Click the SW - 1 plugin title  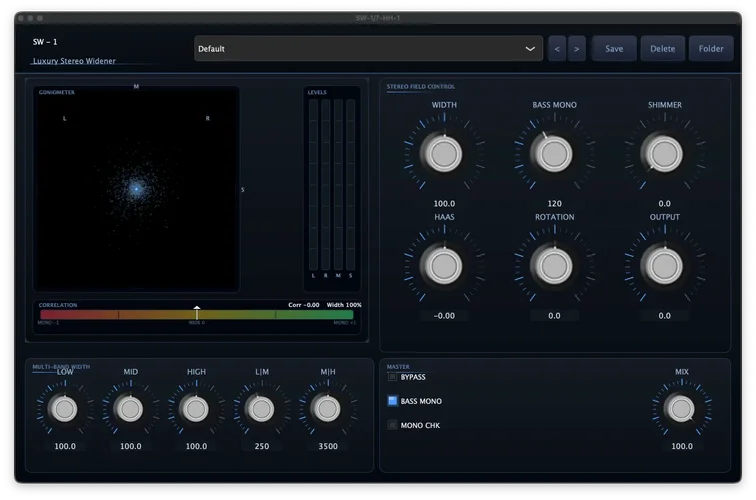45,42
